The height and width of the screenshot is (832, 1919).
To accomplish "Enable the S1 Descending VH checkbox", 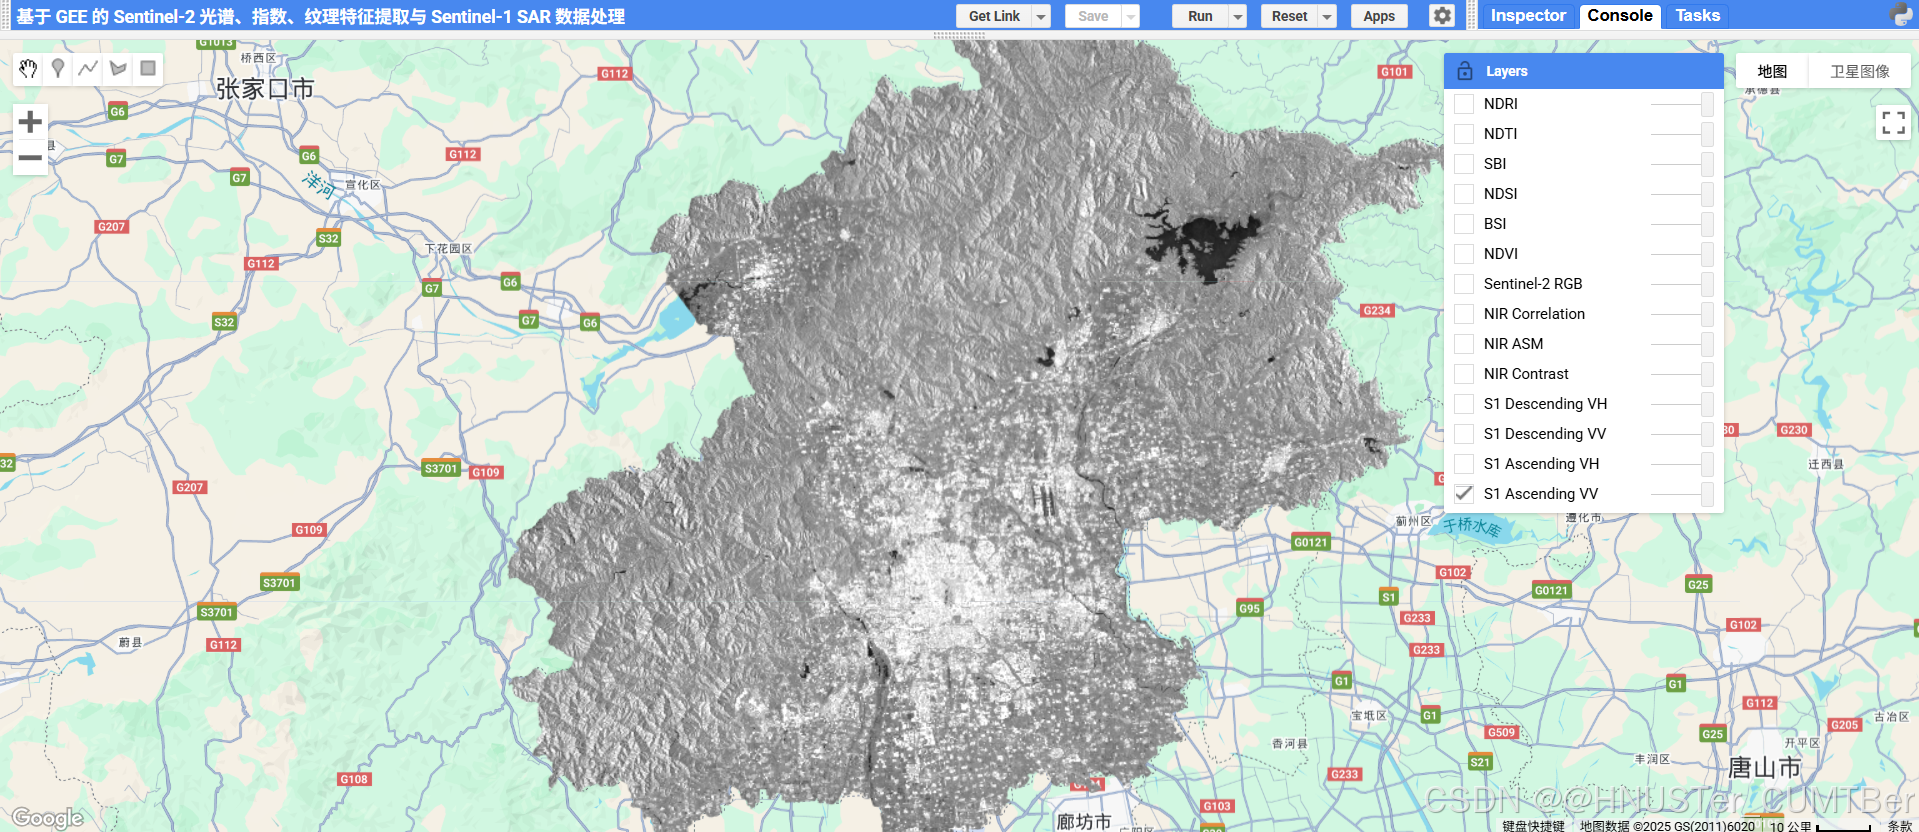I will point(1464,404).
